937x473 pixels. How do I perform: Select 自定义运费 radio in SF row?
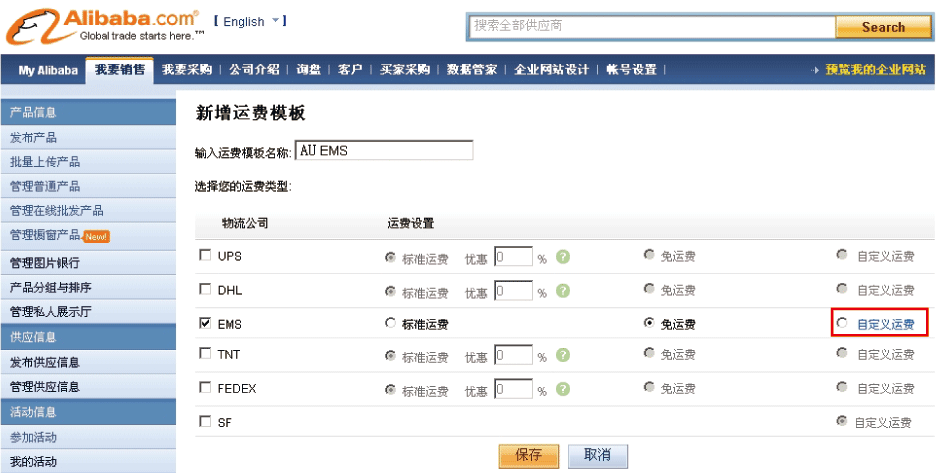click(842, 421)
